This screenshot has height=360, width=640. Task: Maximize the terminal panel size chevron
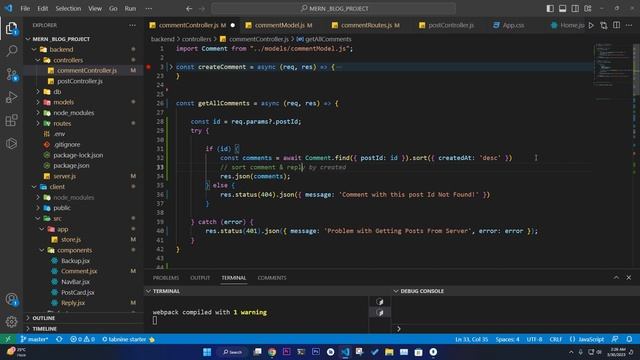[x=616, y=278]
